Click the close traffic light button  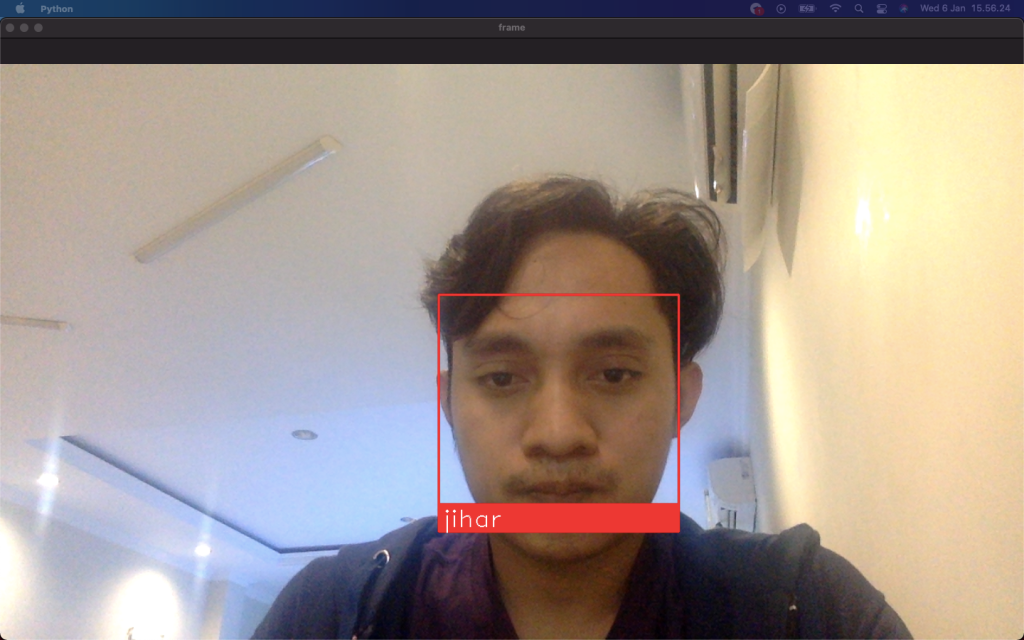tap(10, 27)
